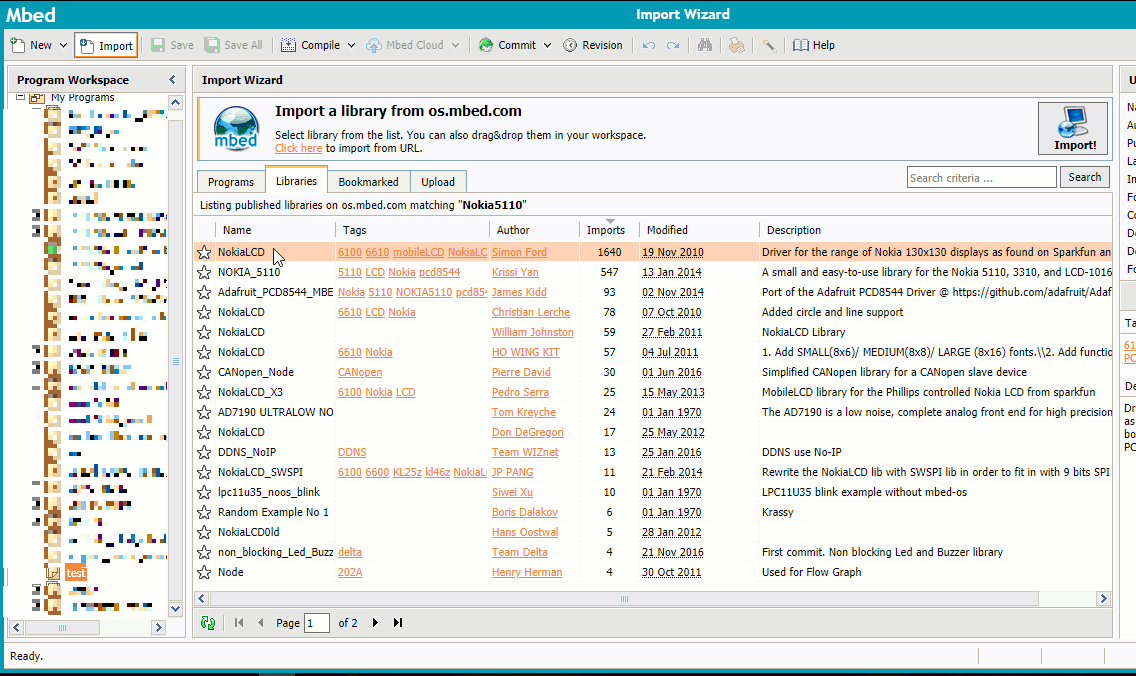Go to next page of library results
Image resolution: width=1136 pixels, height=676 pixels.
coord(376,623)
